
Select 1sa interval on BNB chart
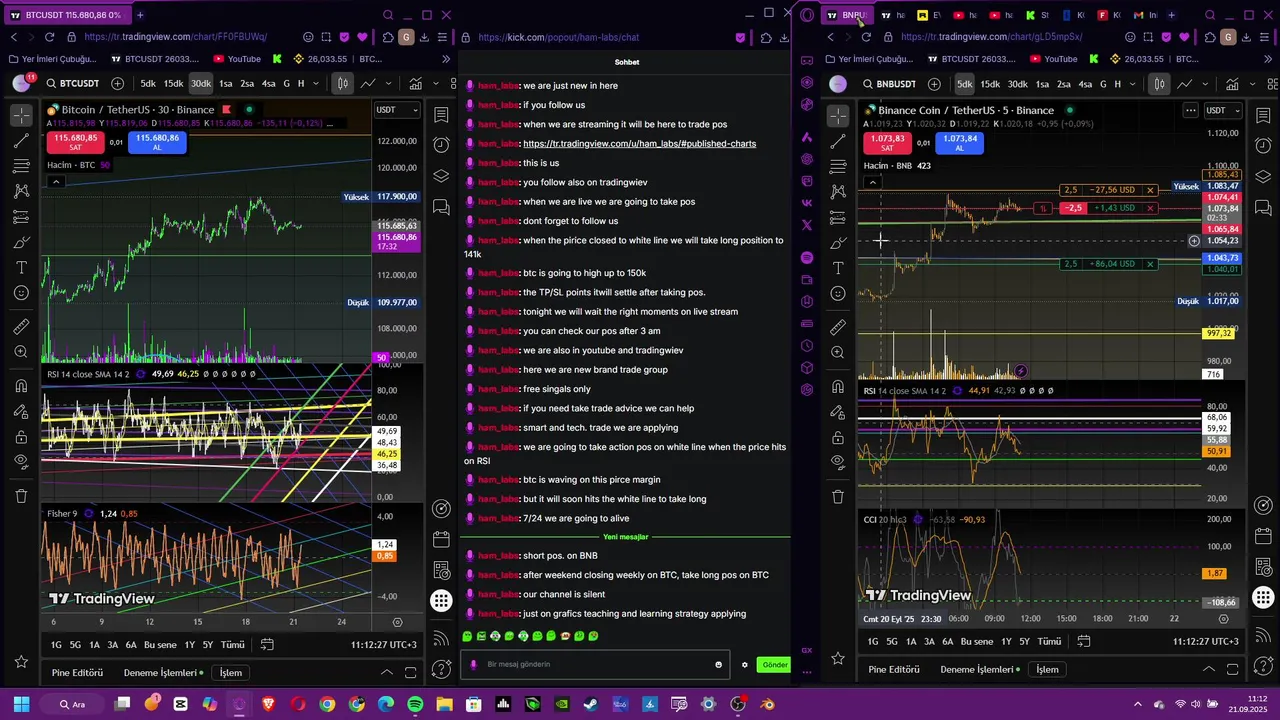pyautogui.click(x=1042, y=84)
